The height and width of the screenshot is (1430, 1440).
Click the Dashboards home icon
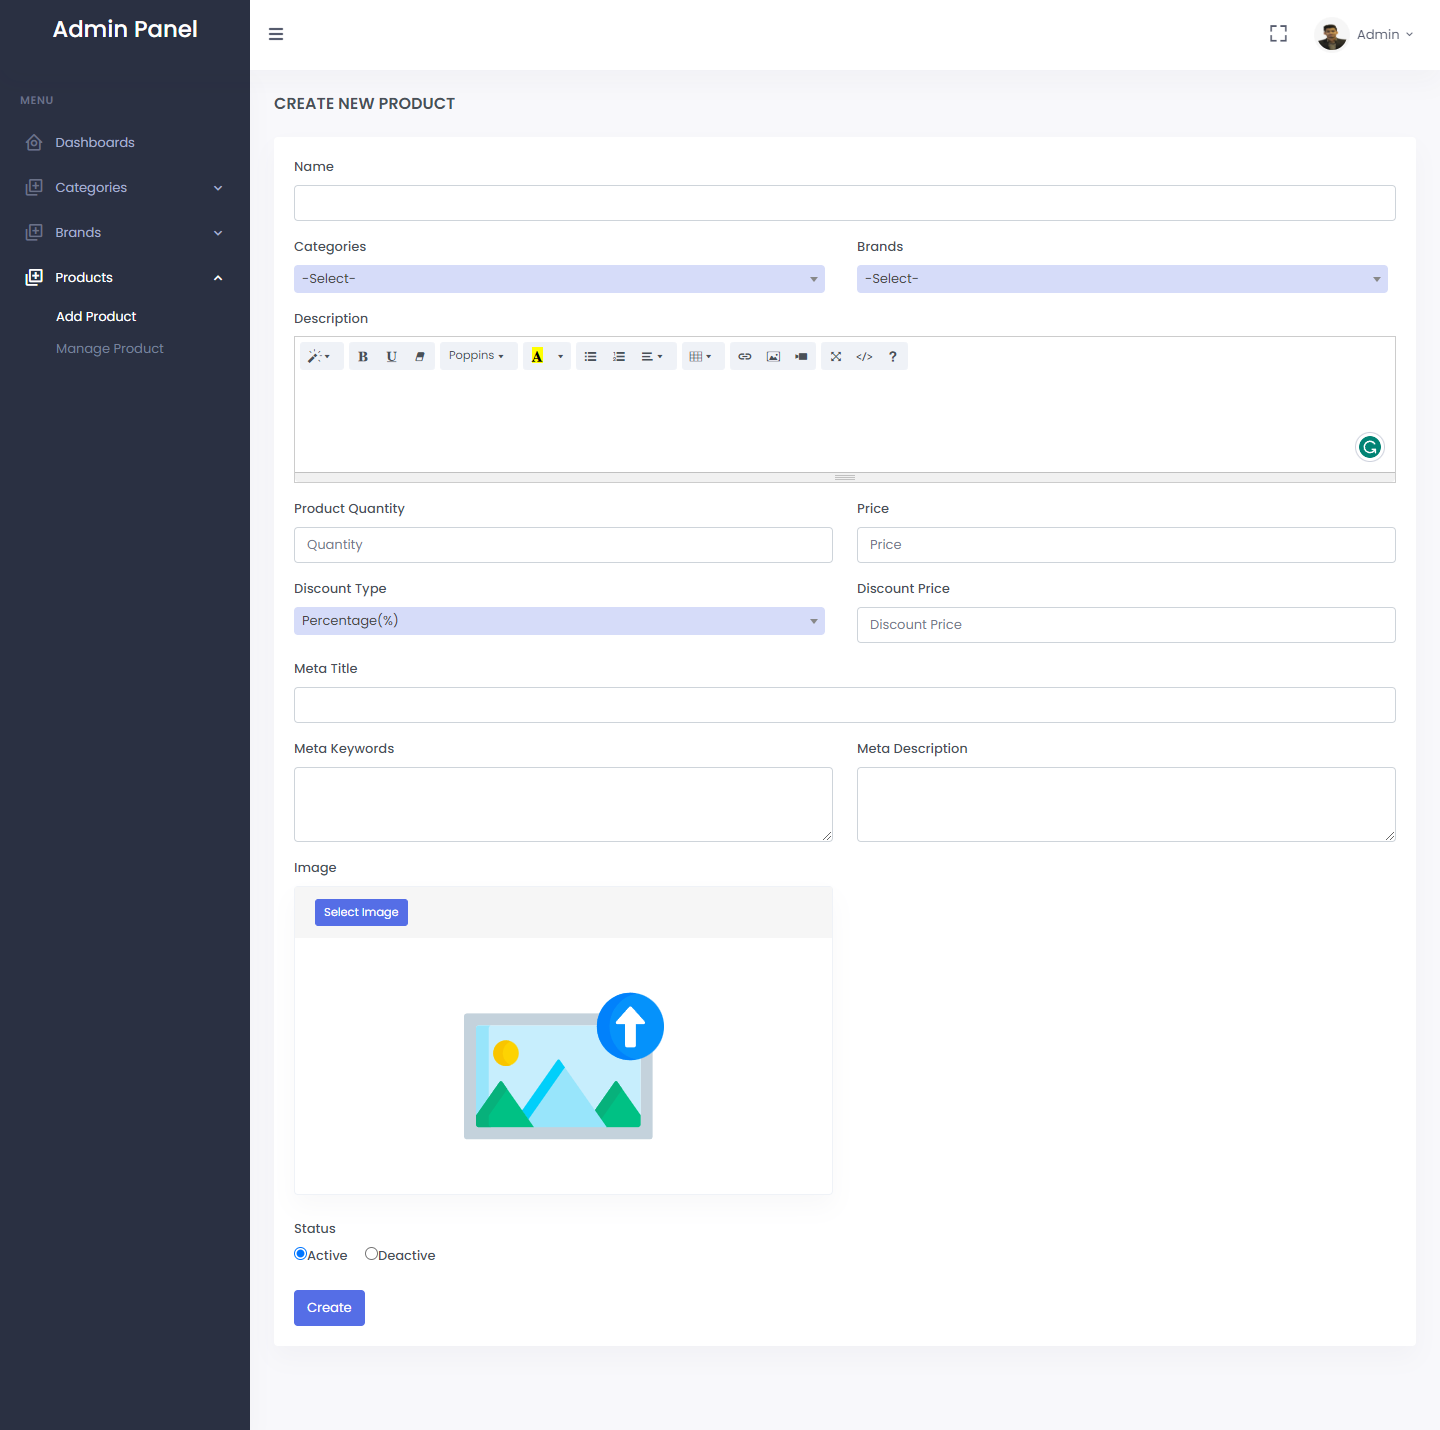tap(34, 142)
